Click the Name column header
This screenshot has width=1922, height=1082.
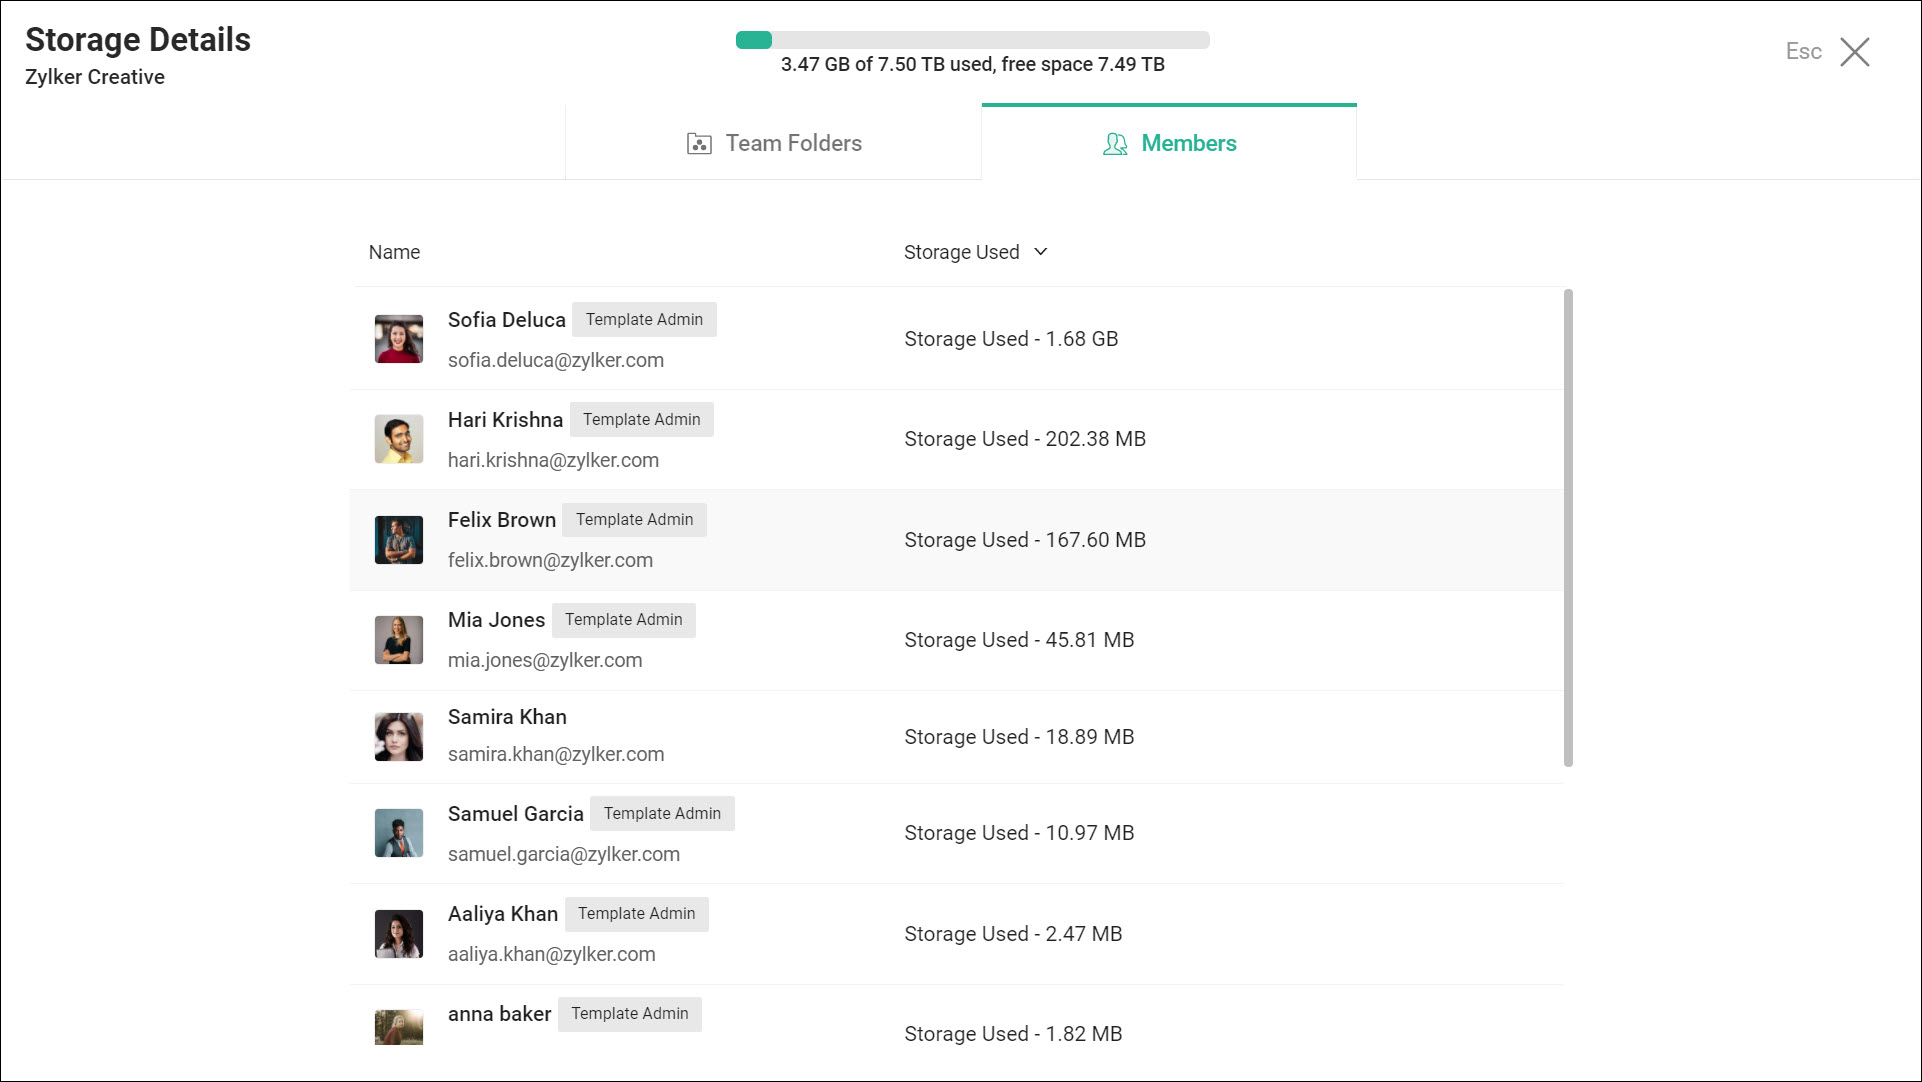pos(394,252)
